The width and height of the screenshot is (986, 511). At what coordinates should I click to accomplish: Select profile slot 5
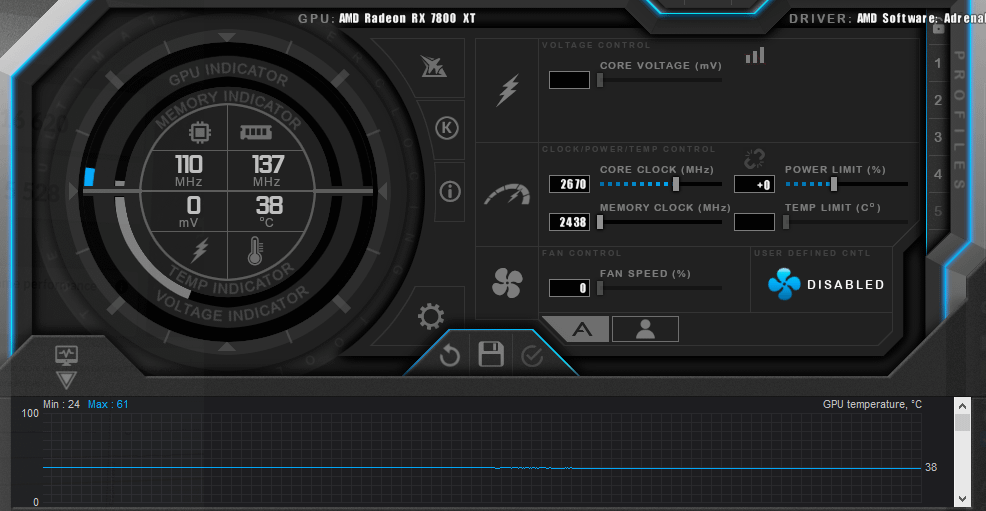938,211
